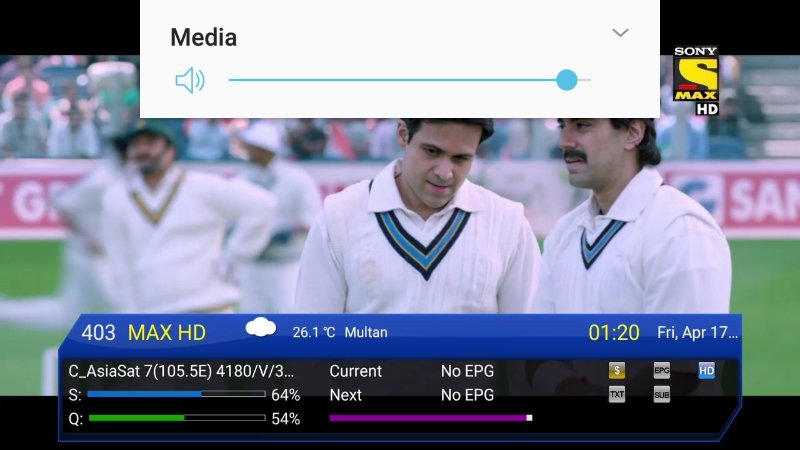Click the TXT teletext icon
Screen dimensions: 800x450
[x=616, y=394]
